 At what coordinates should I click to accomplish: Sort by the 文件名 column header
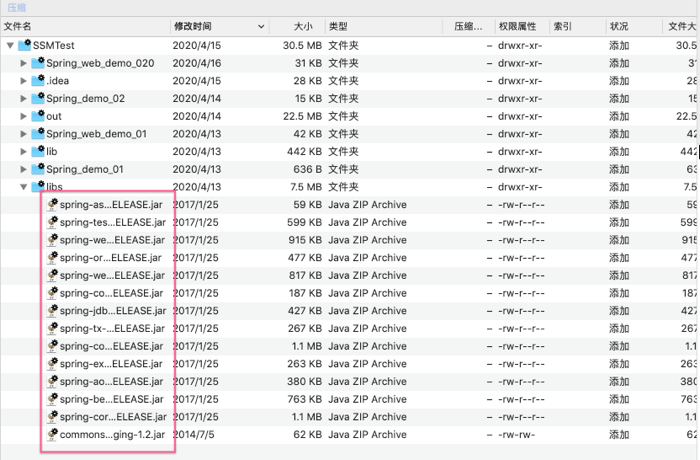pos(85,26)
